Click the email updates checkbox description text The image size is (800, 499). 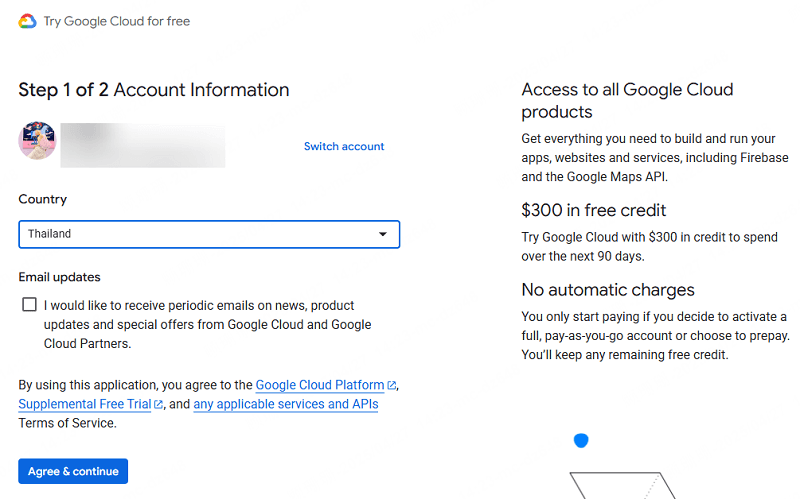click(x=207, y=325)
